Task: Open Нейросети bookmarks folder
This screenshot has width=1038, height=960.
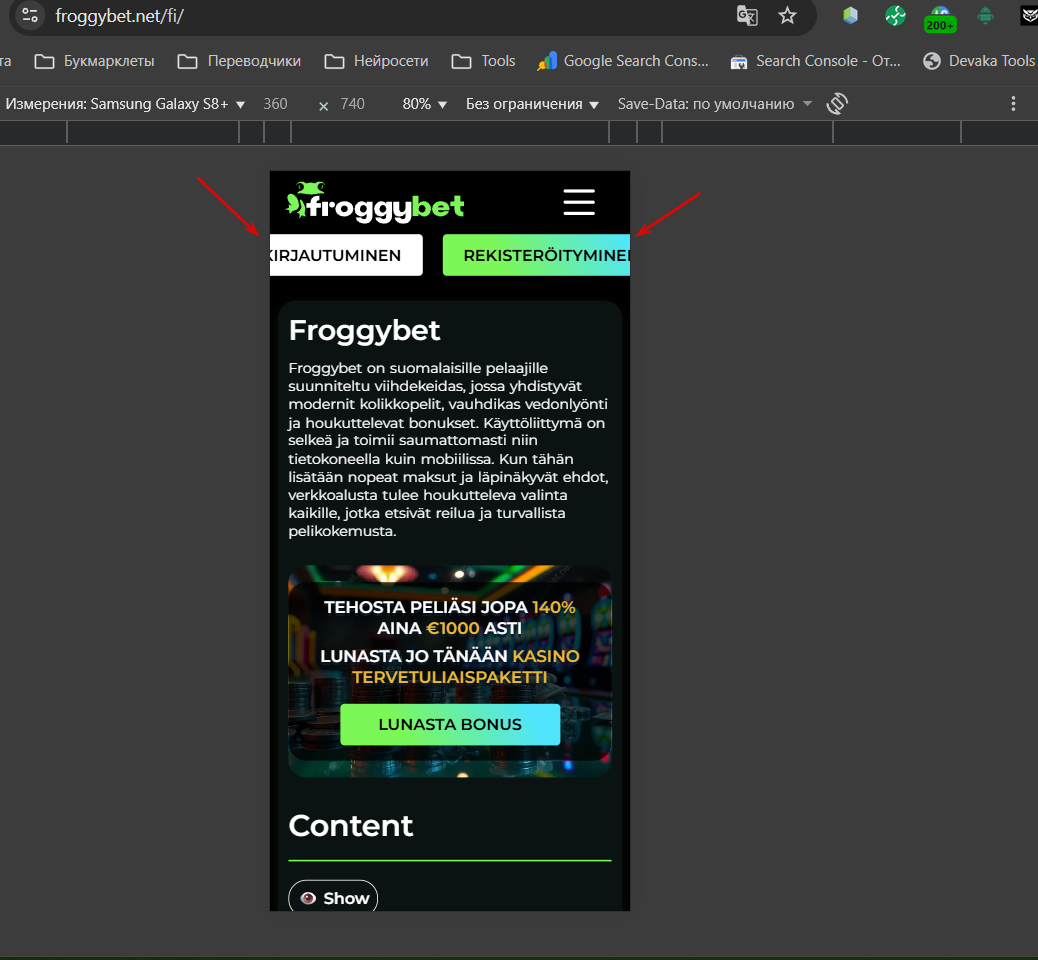Action: 376,61
